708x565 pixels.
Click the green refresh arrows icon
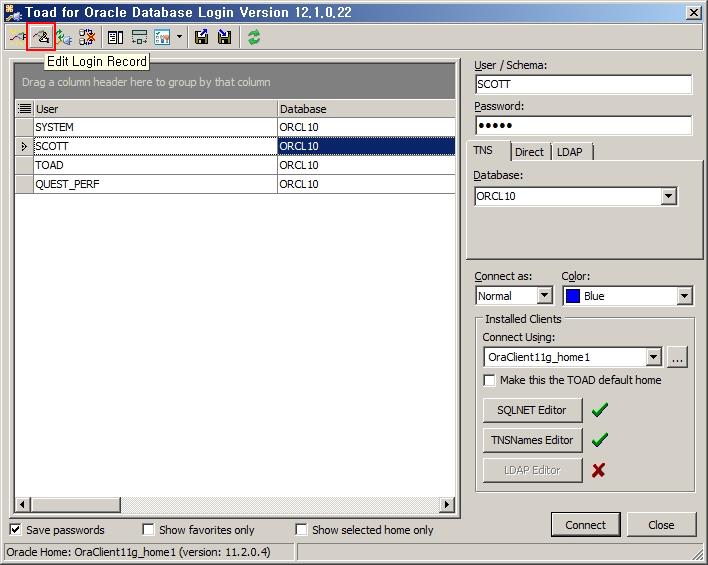[x=254, y=37]
